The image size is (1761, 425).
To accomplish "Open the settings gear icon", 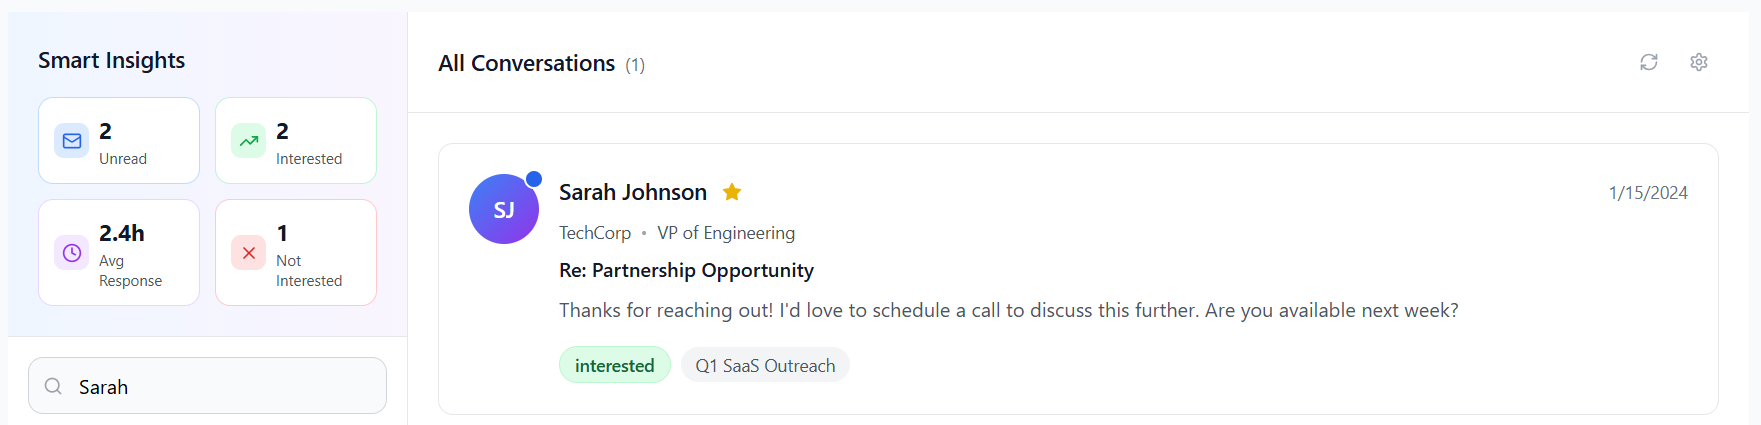I will click(1699, 62).
